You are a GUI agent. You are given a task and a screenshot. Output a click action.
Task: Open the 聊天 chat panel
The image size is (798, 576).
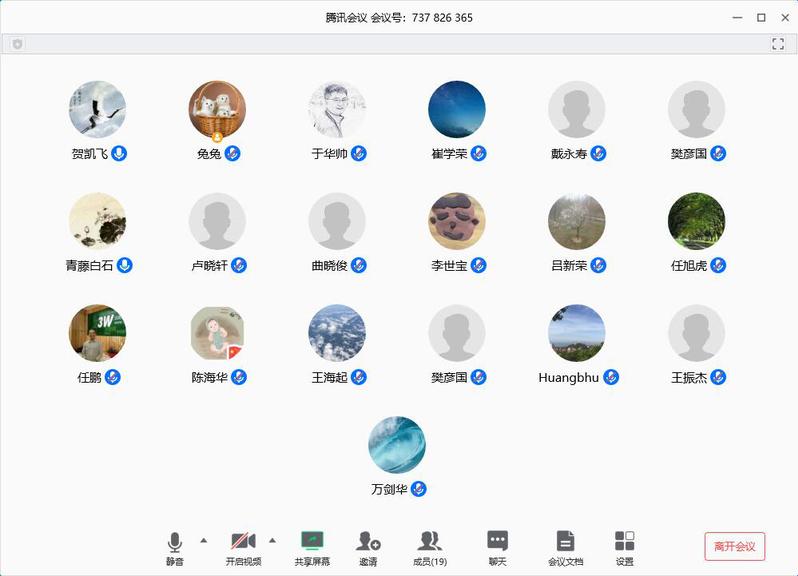pos(497,549)
